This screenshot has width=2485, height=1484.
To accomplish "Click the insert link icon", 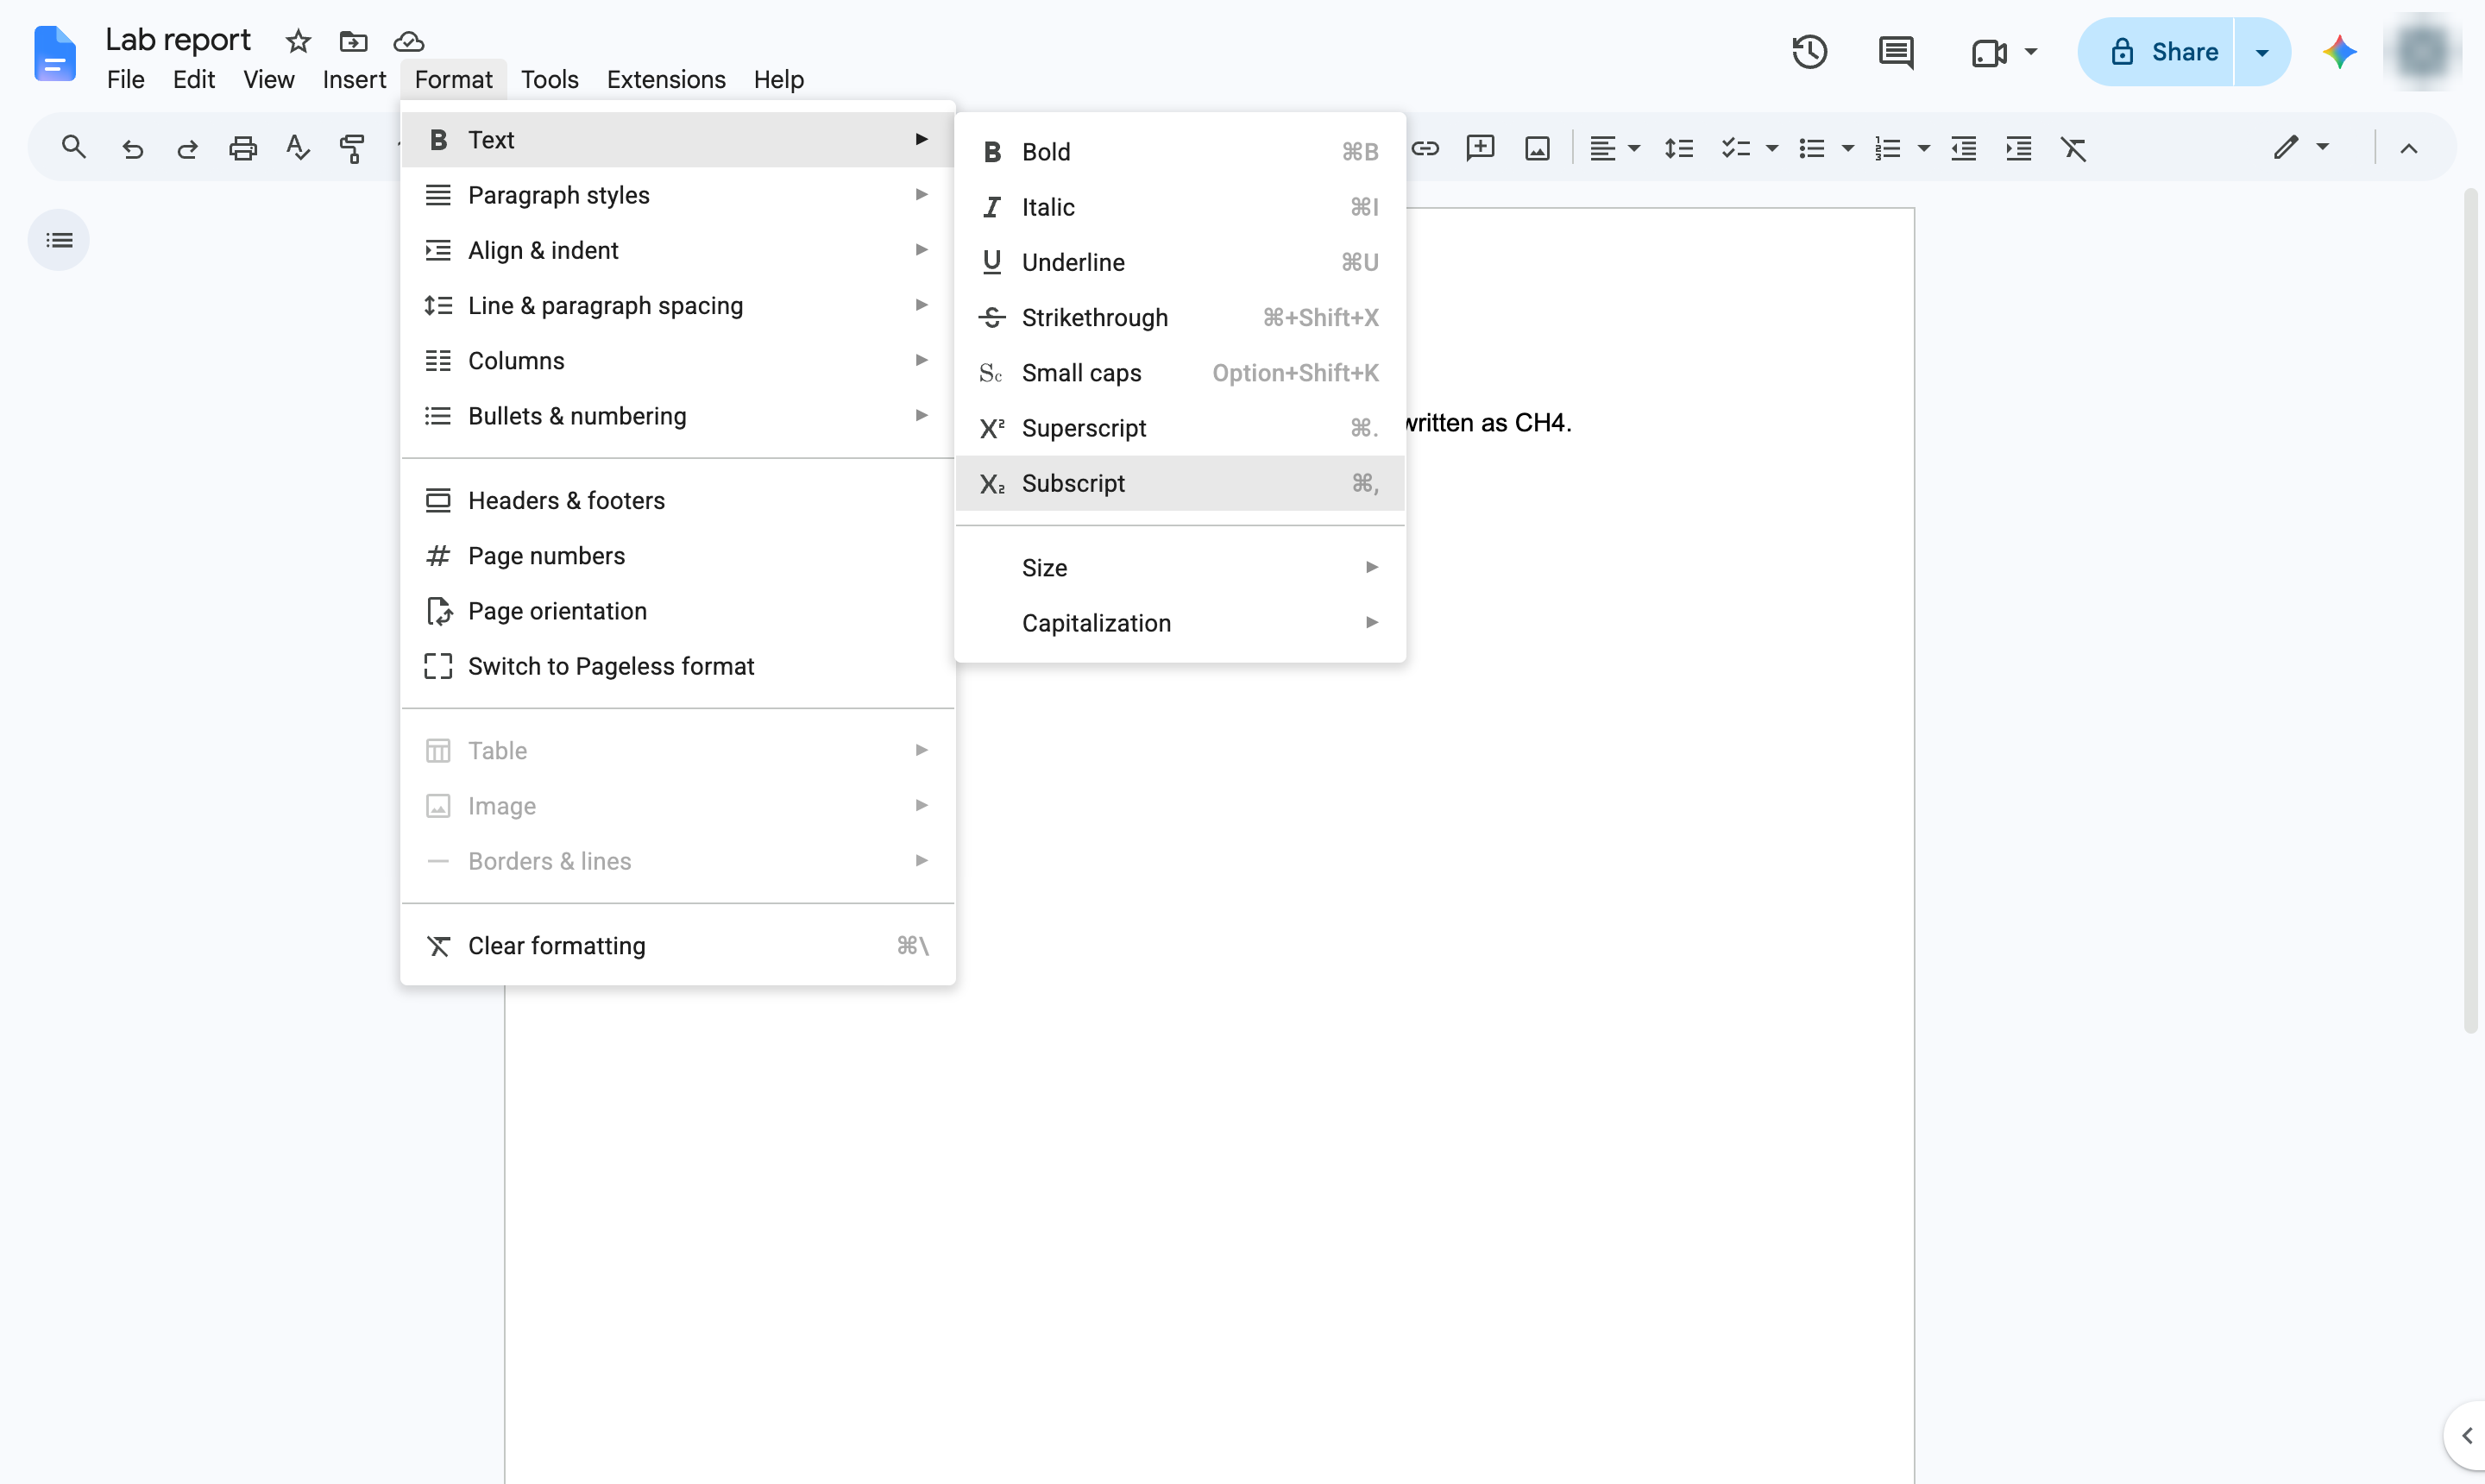I will coord(1425,149).
